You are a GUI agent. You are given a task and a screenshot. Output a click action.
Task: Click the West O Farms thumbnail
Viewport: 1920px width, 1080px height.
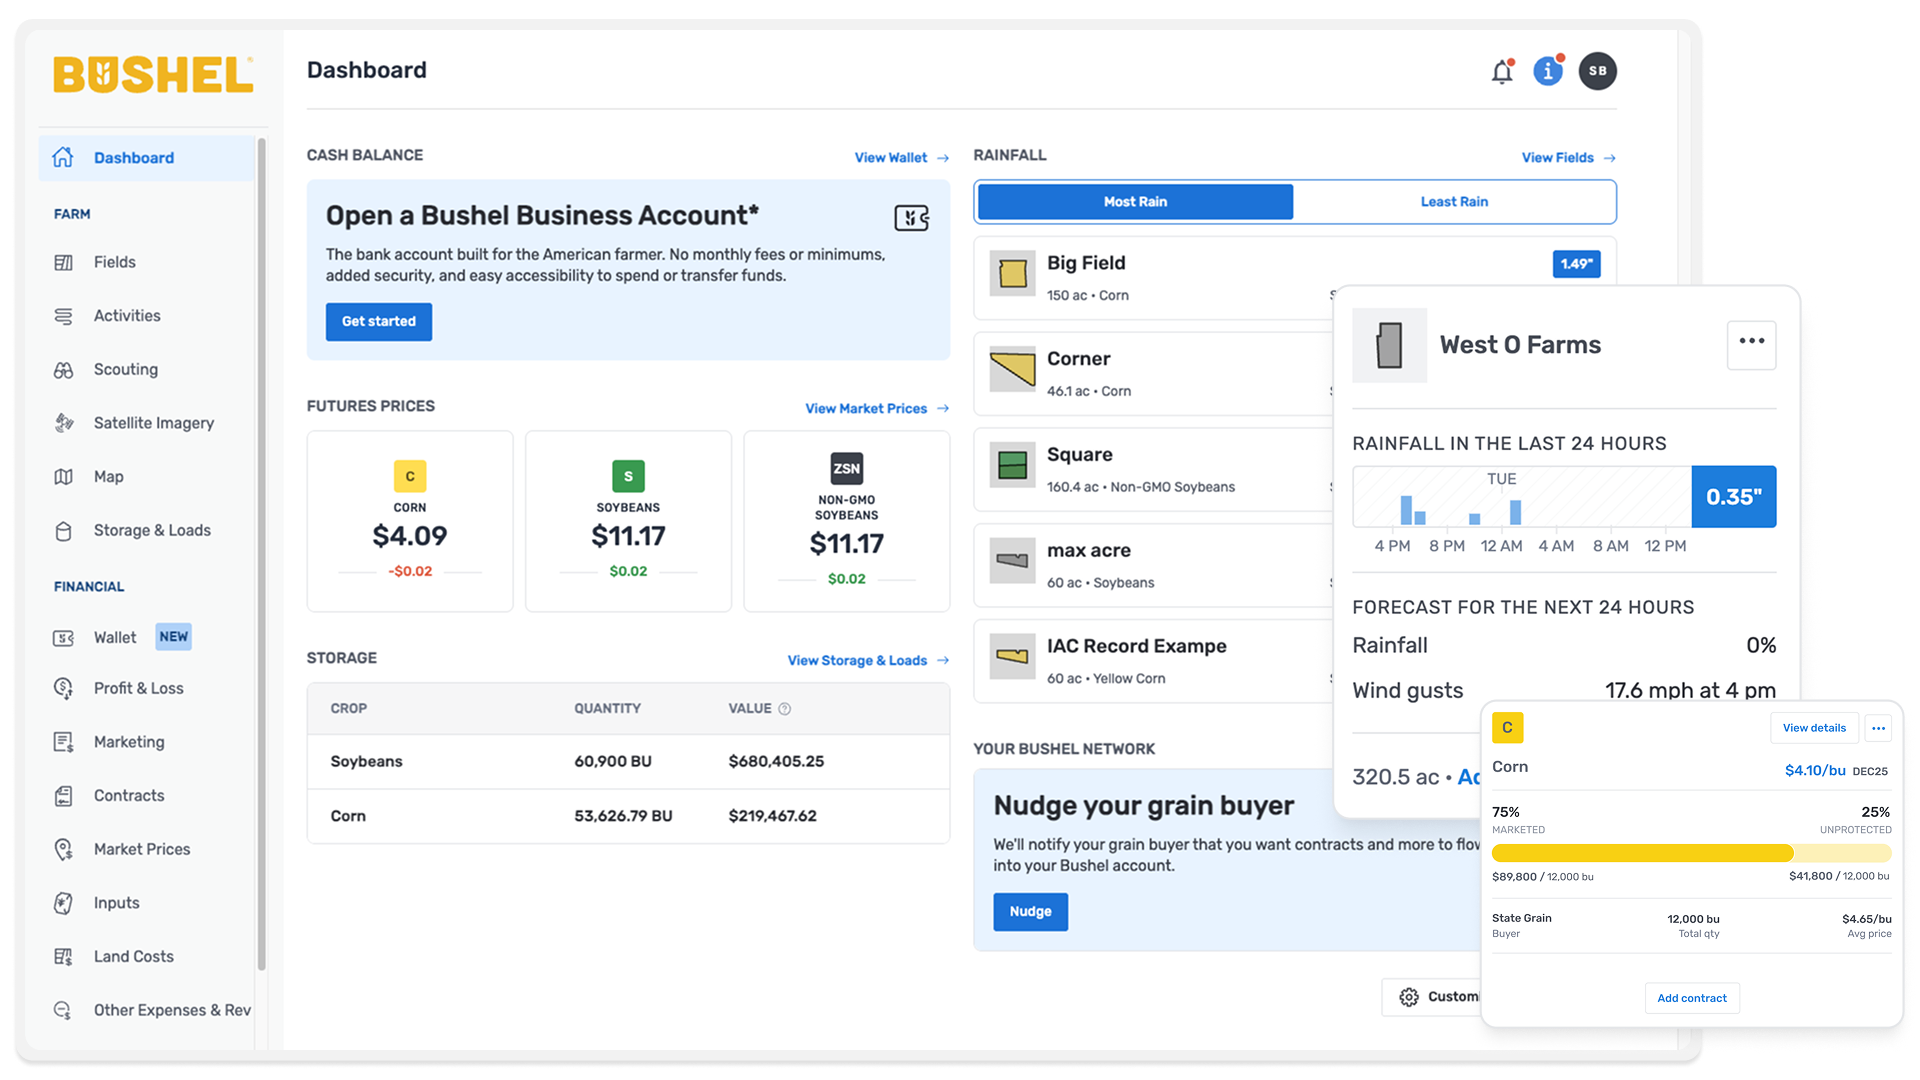(x=1389, y=345)
